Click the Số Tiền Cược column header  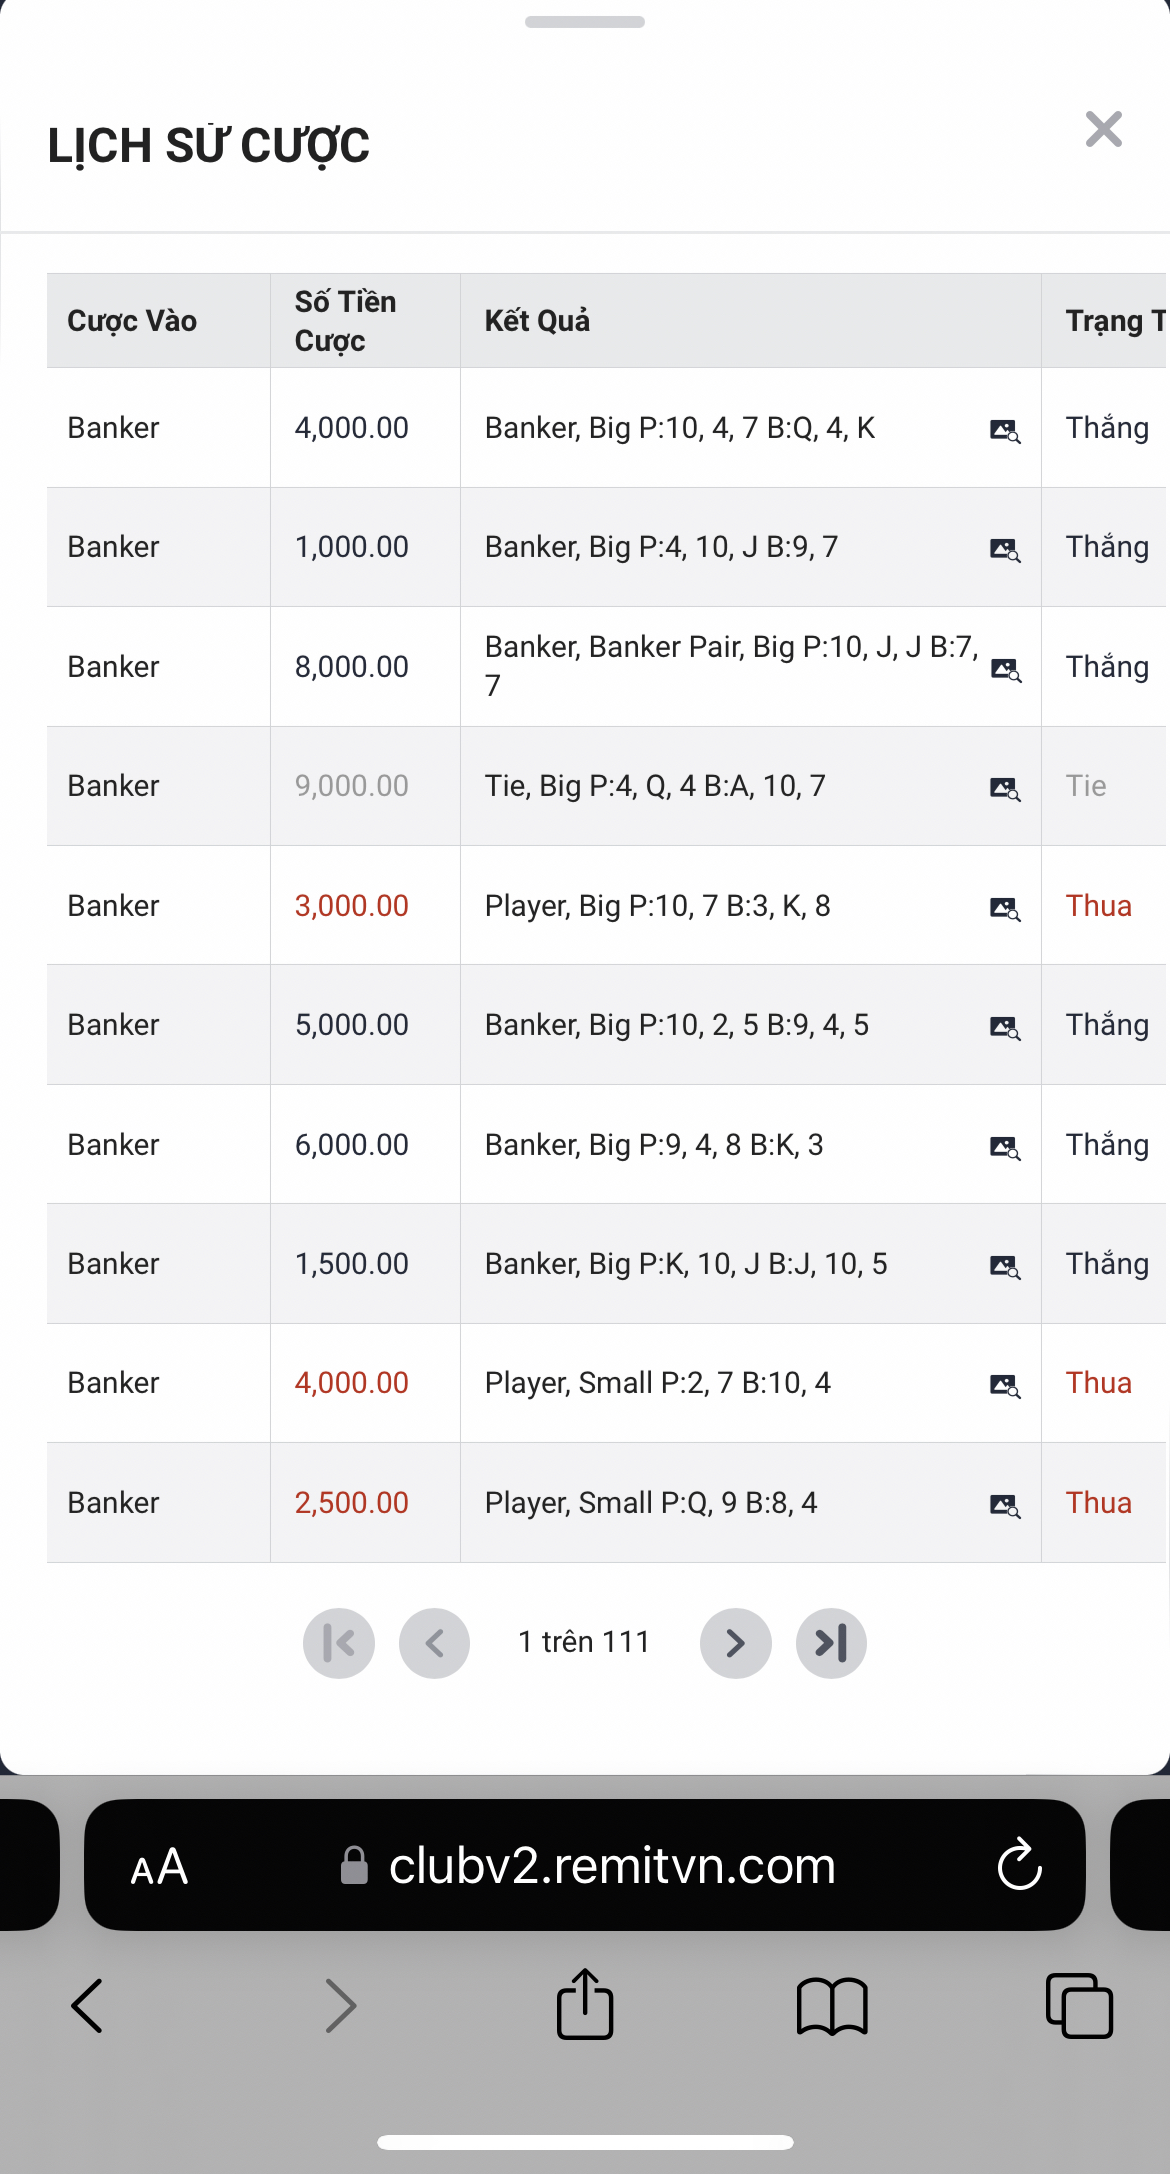345,321
